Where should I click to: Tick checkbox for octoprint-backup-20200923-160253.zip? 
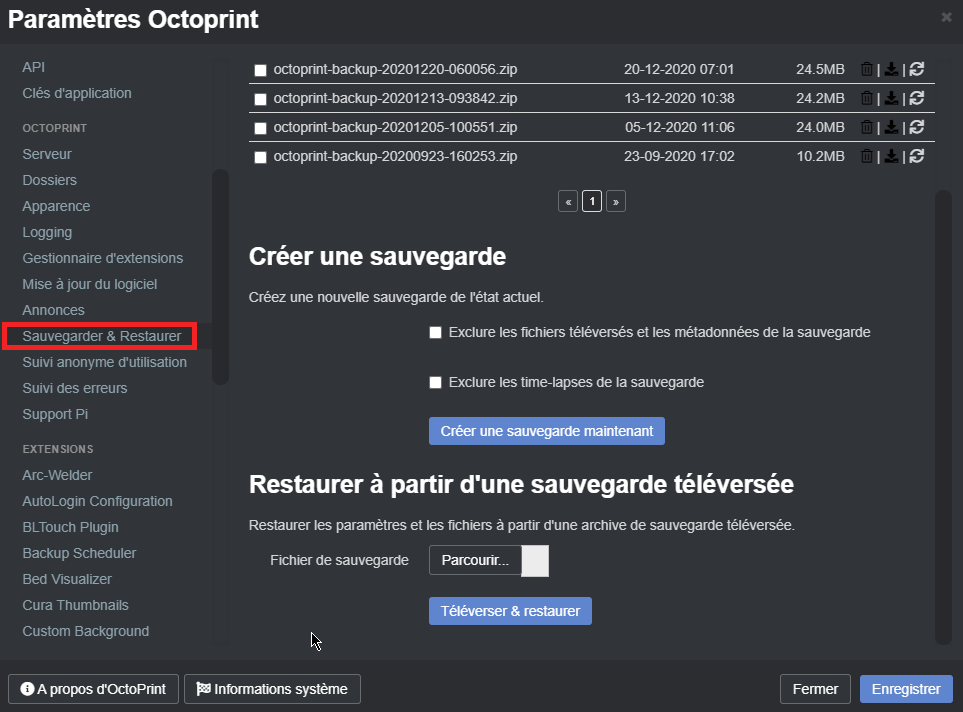click(x=260, y=157)
